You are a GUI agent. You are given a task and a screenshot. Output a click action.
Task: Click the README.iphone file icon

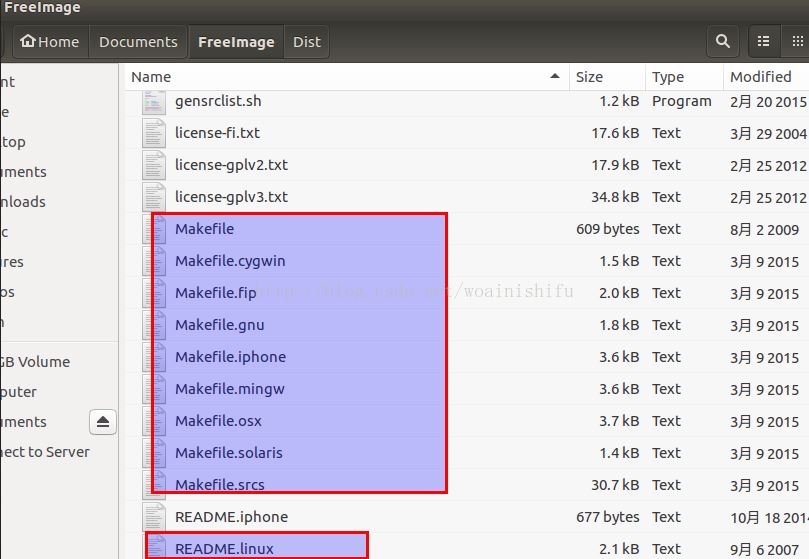[x=154, y=517]
